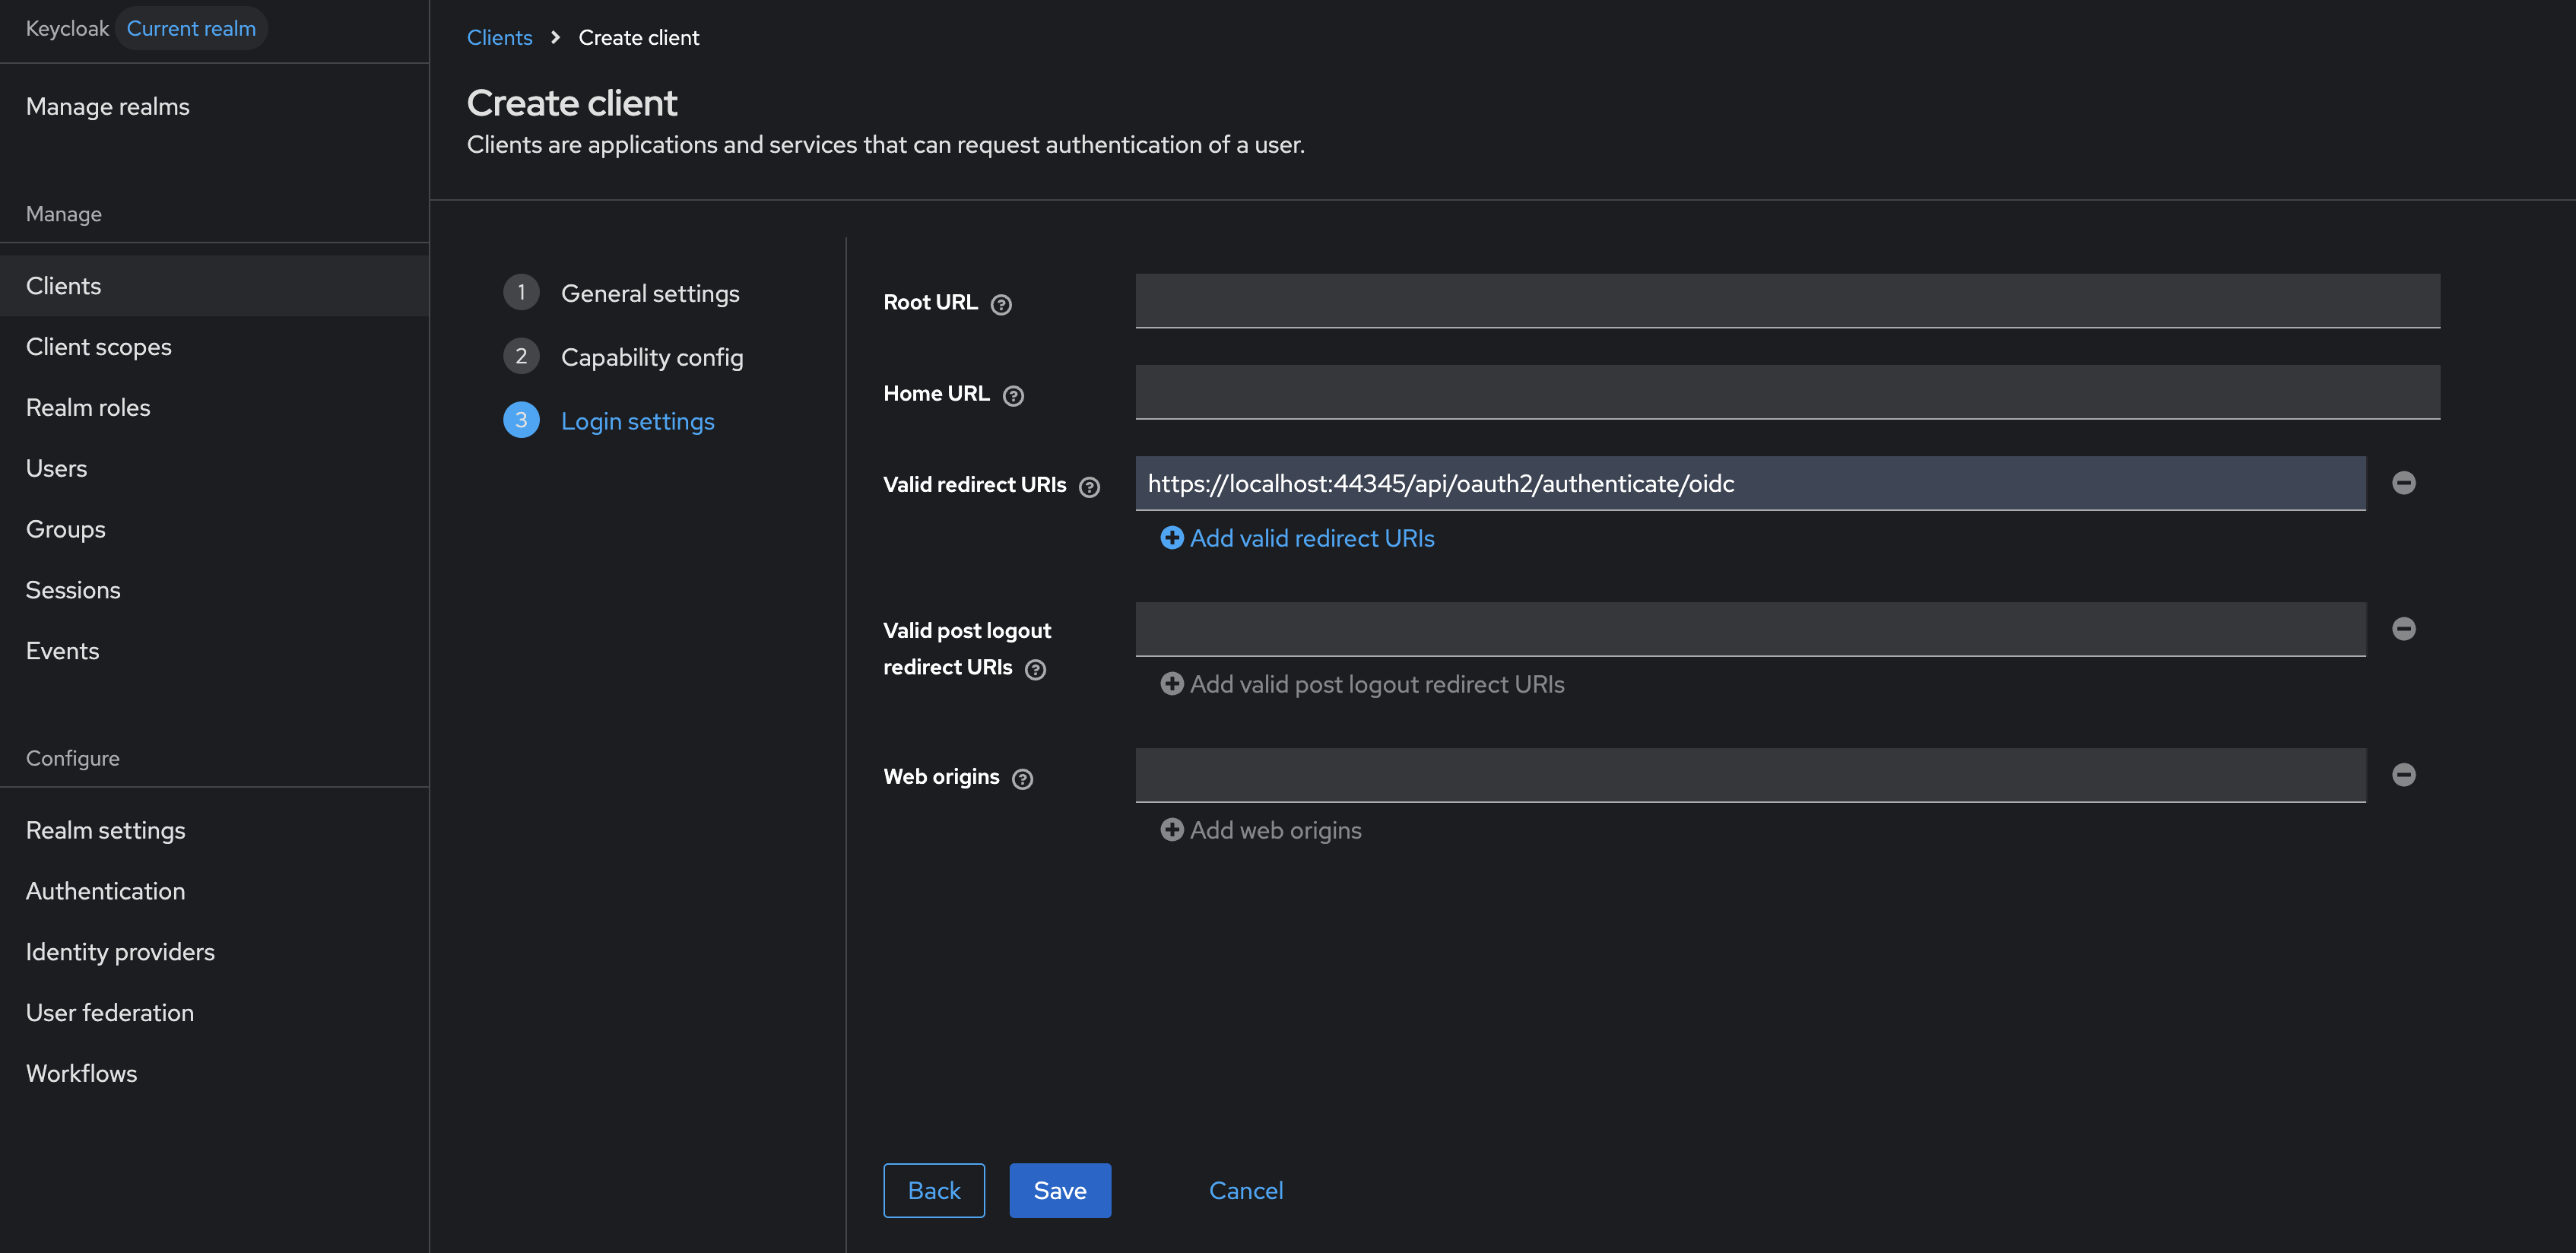Open help icon for Root URL
Screen dimensions: 2576x1253
(x=1001, y=304)
